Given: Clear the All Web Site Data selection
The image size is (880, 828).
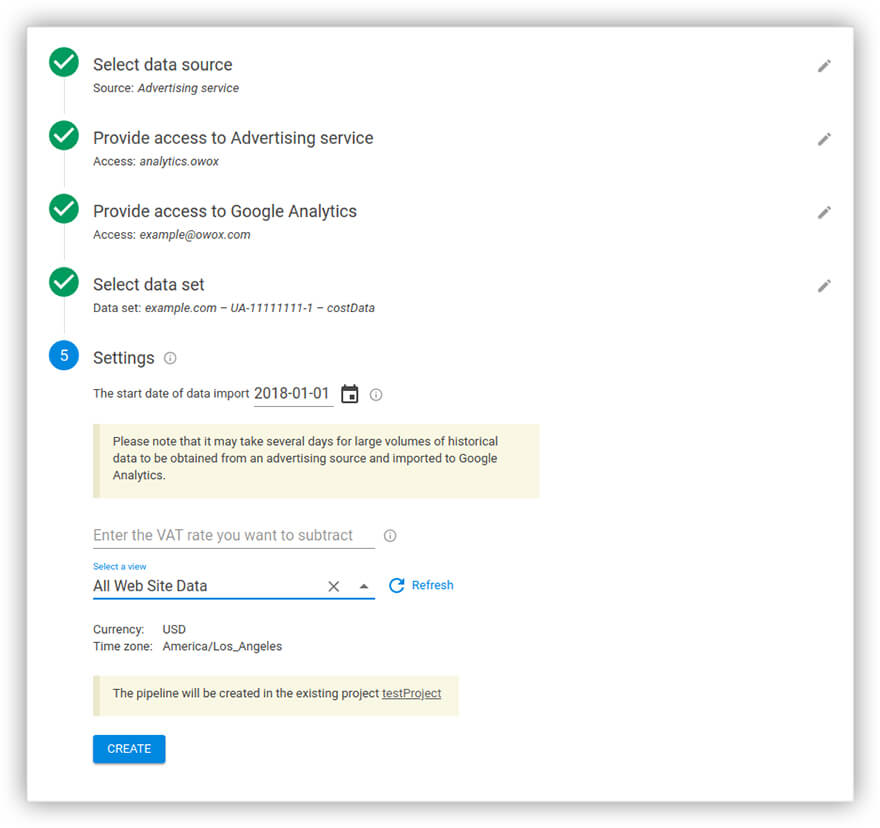Looking at the screenshot, I should tap(334, 587).
